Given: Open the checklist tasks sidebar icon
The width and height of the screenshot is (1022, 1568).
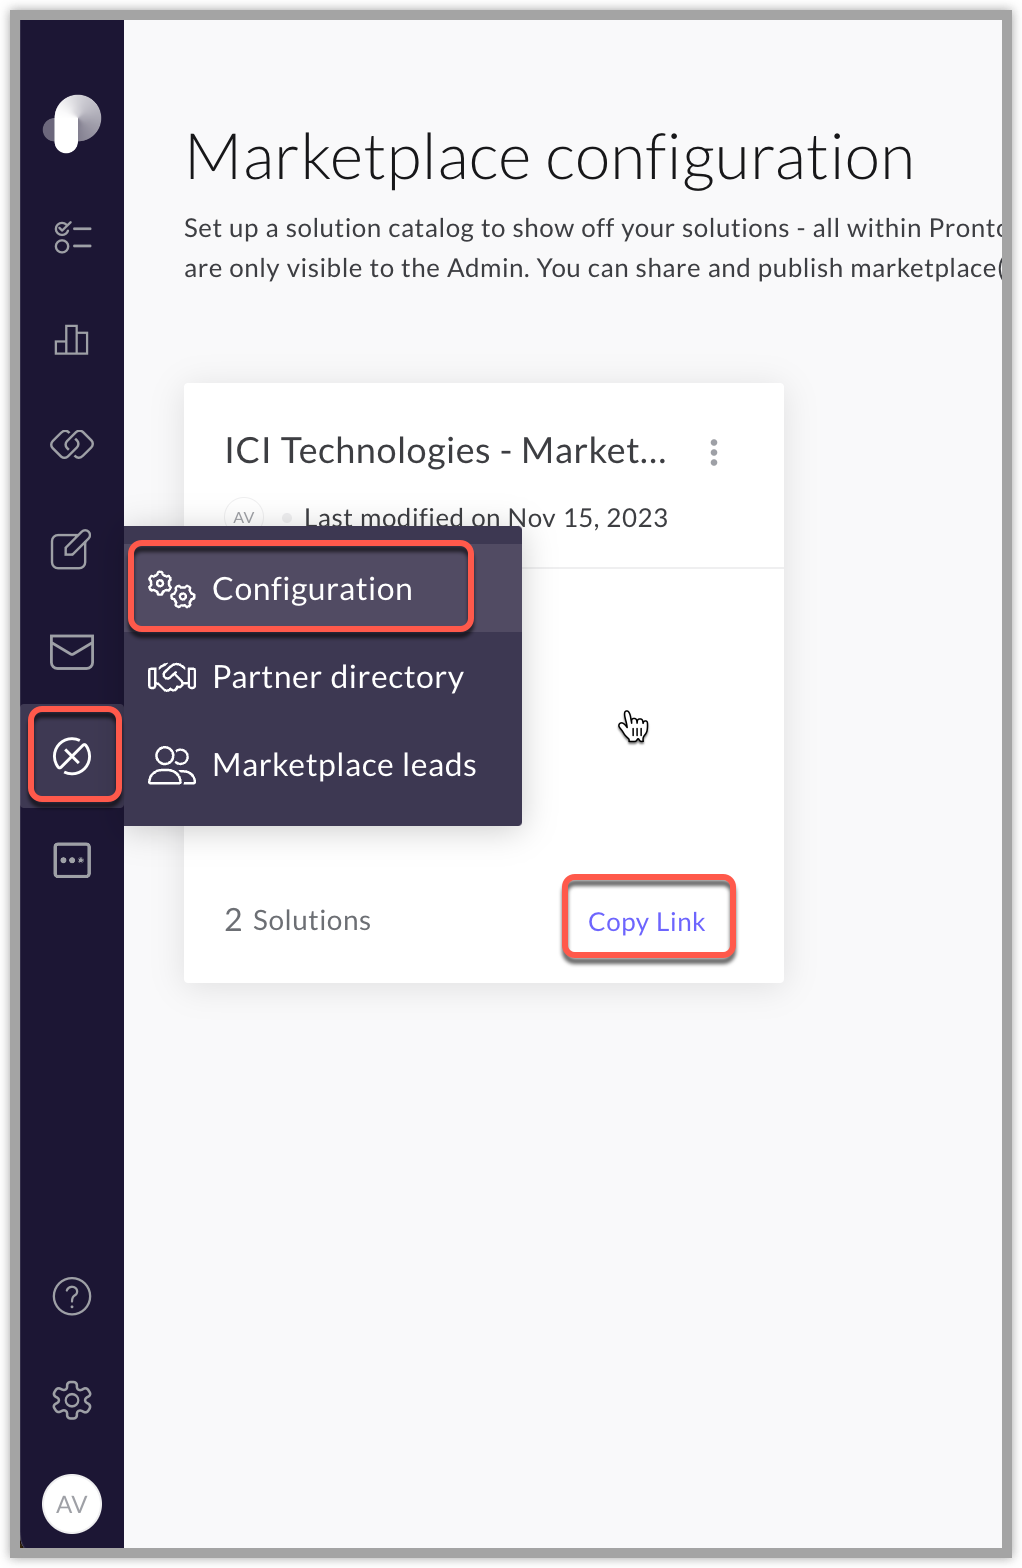Looking at the screenshot, I should tap(72, 237).
